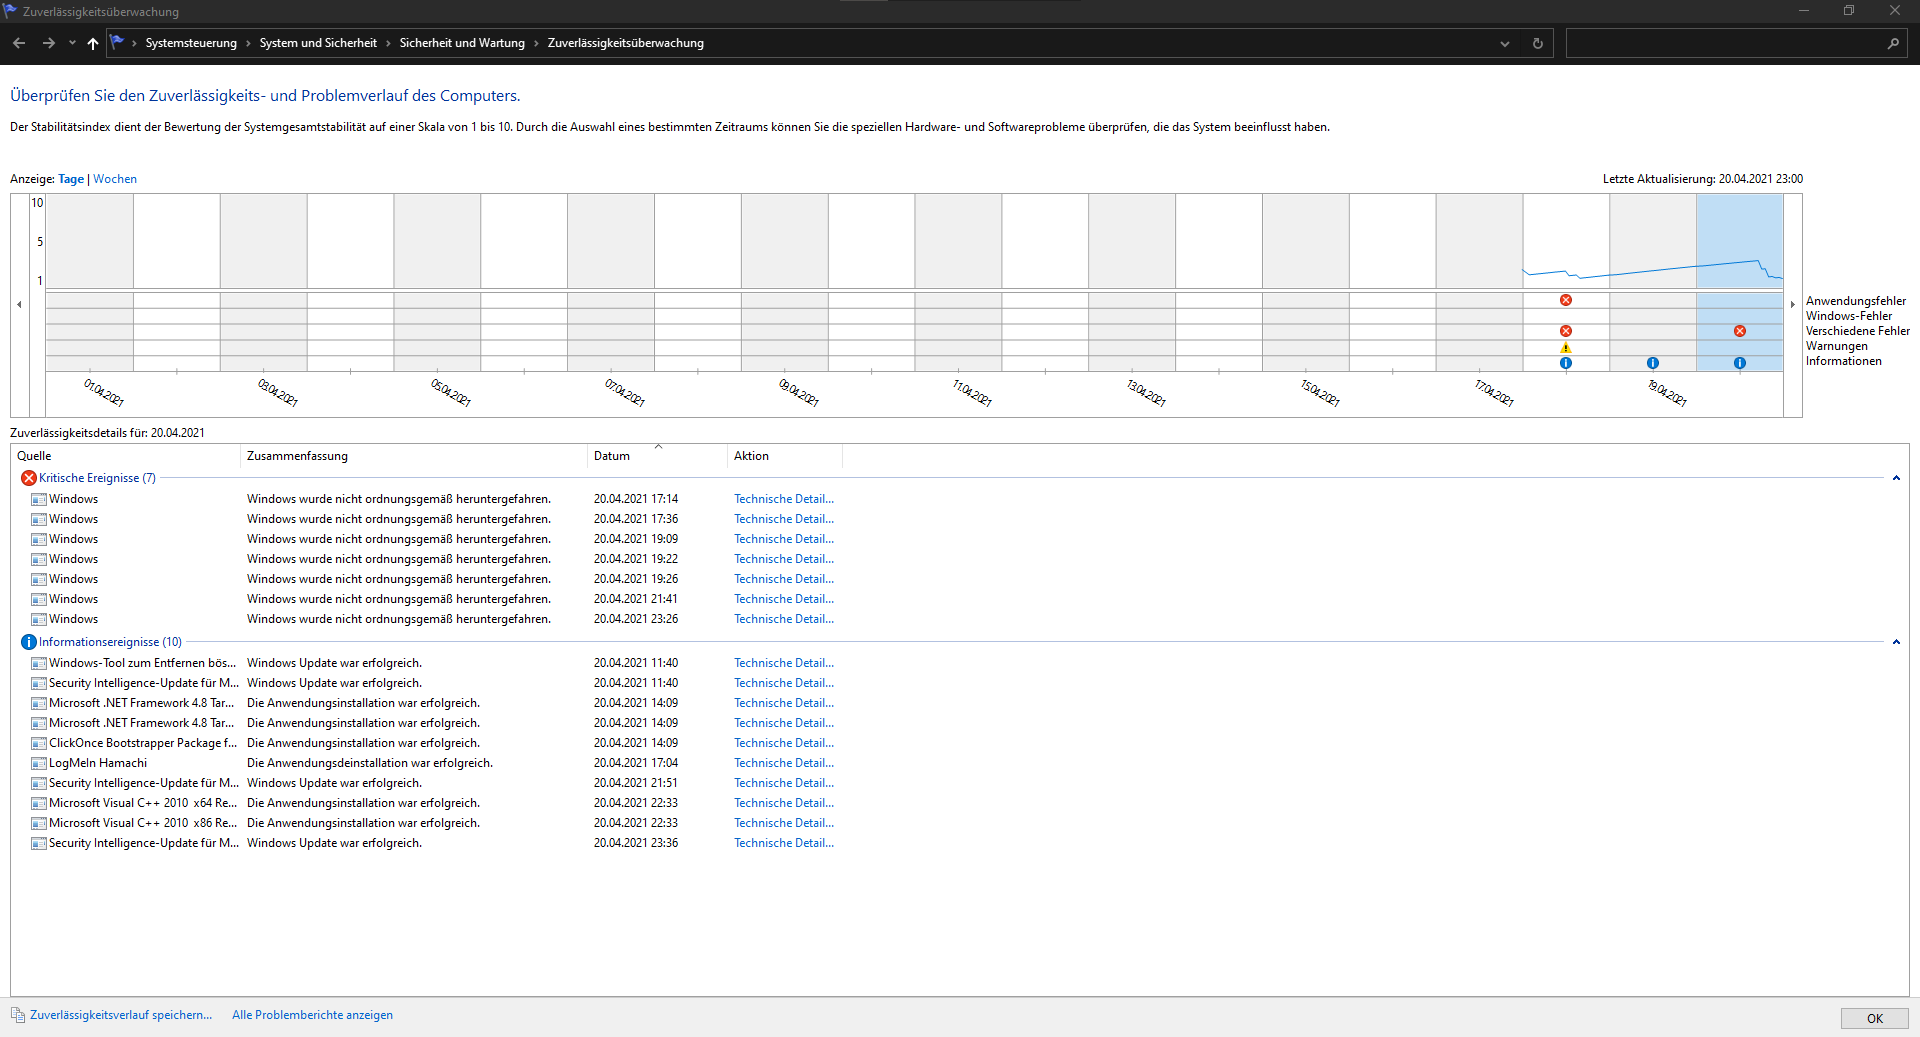Open recent locations dropdown arrow
This screenshot has height=1037, width=1920.
72,43
